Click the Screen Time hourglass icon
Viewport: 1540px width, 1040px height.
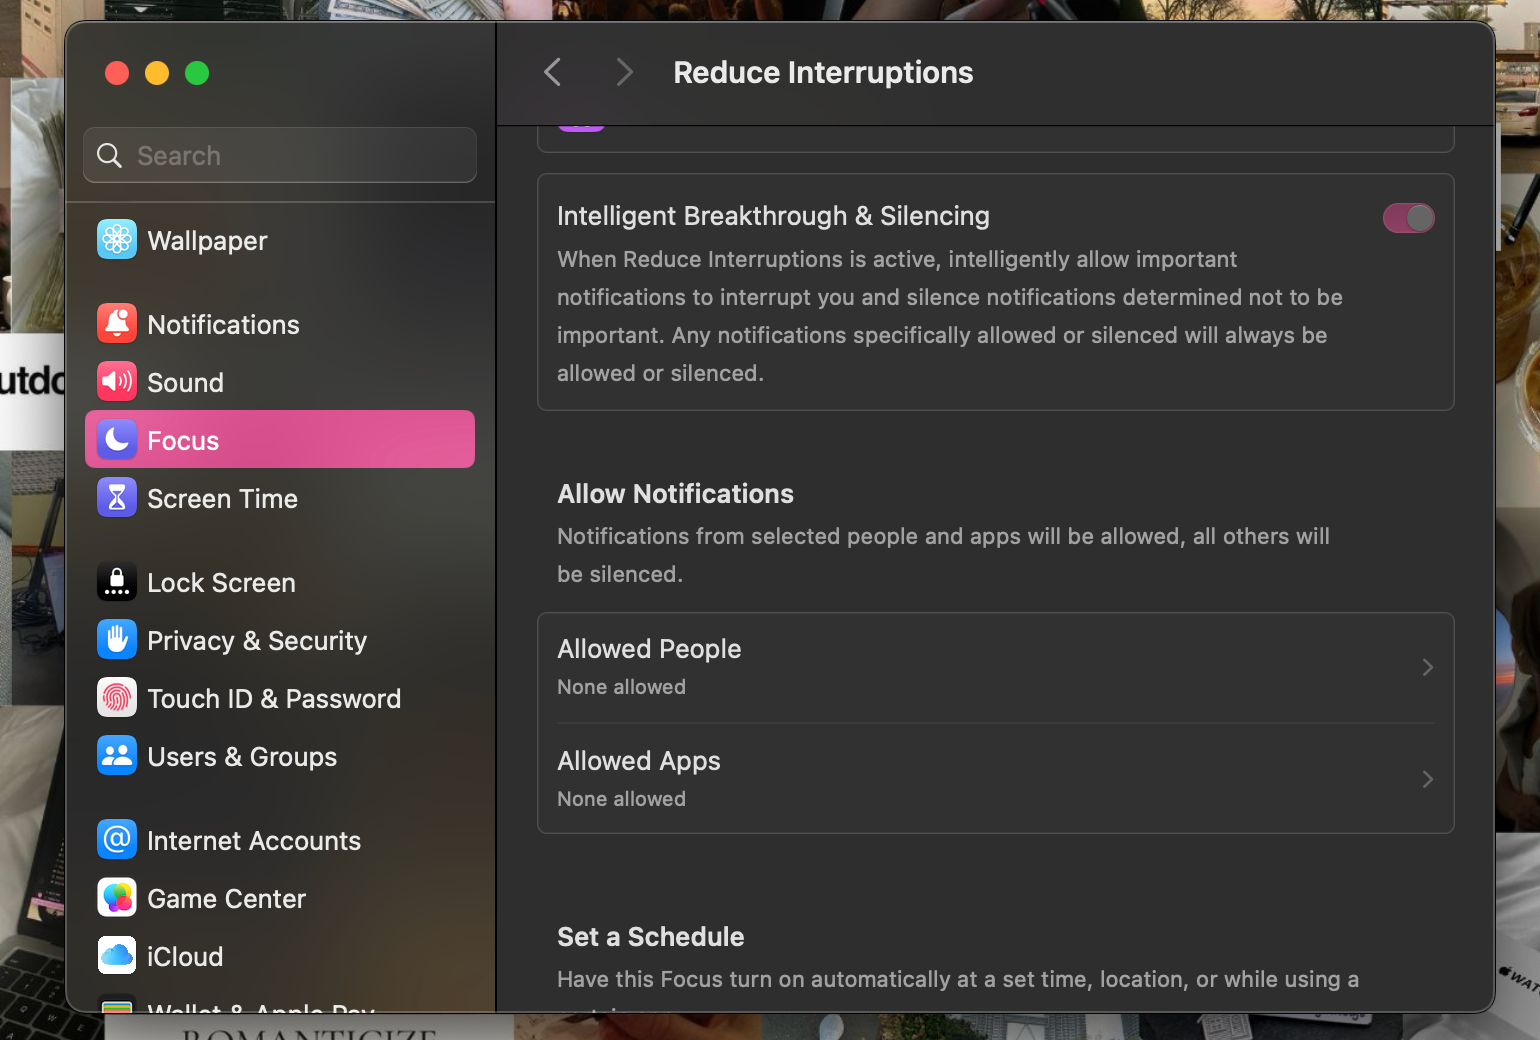click(117, 497)
